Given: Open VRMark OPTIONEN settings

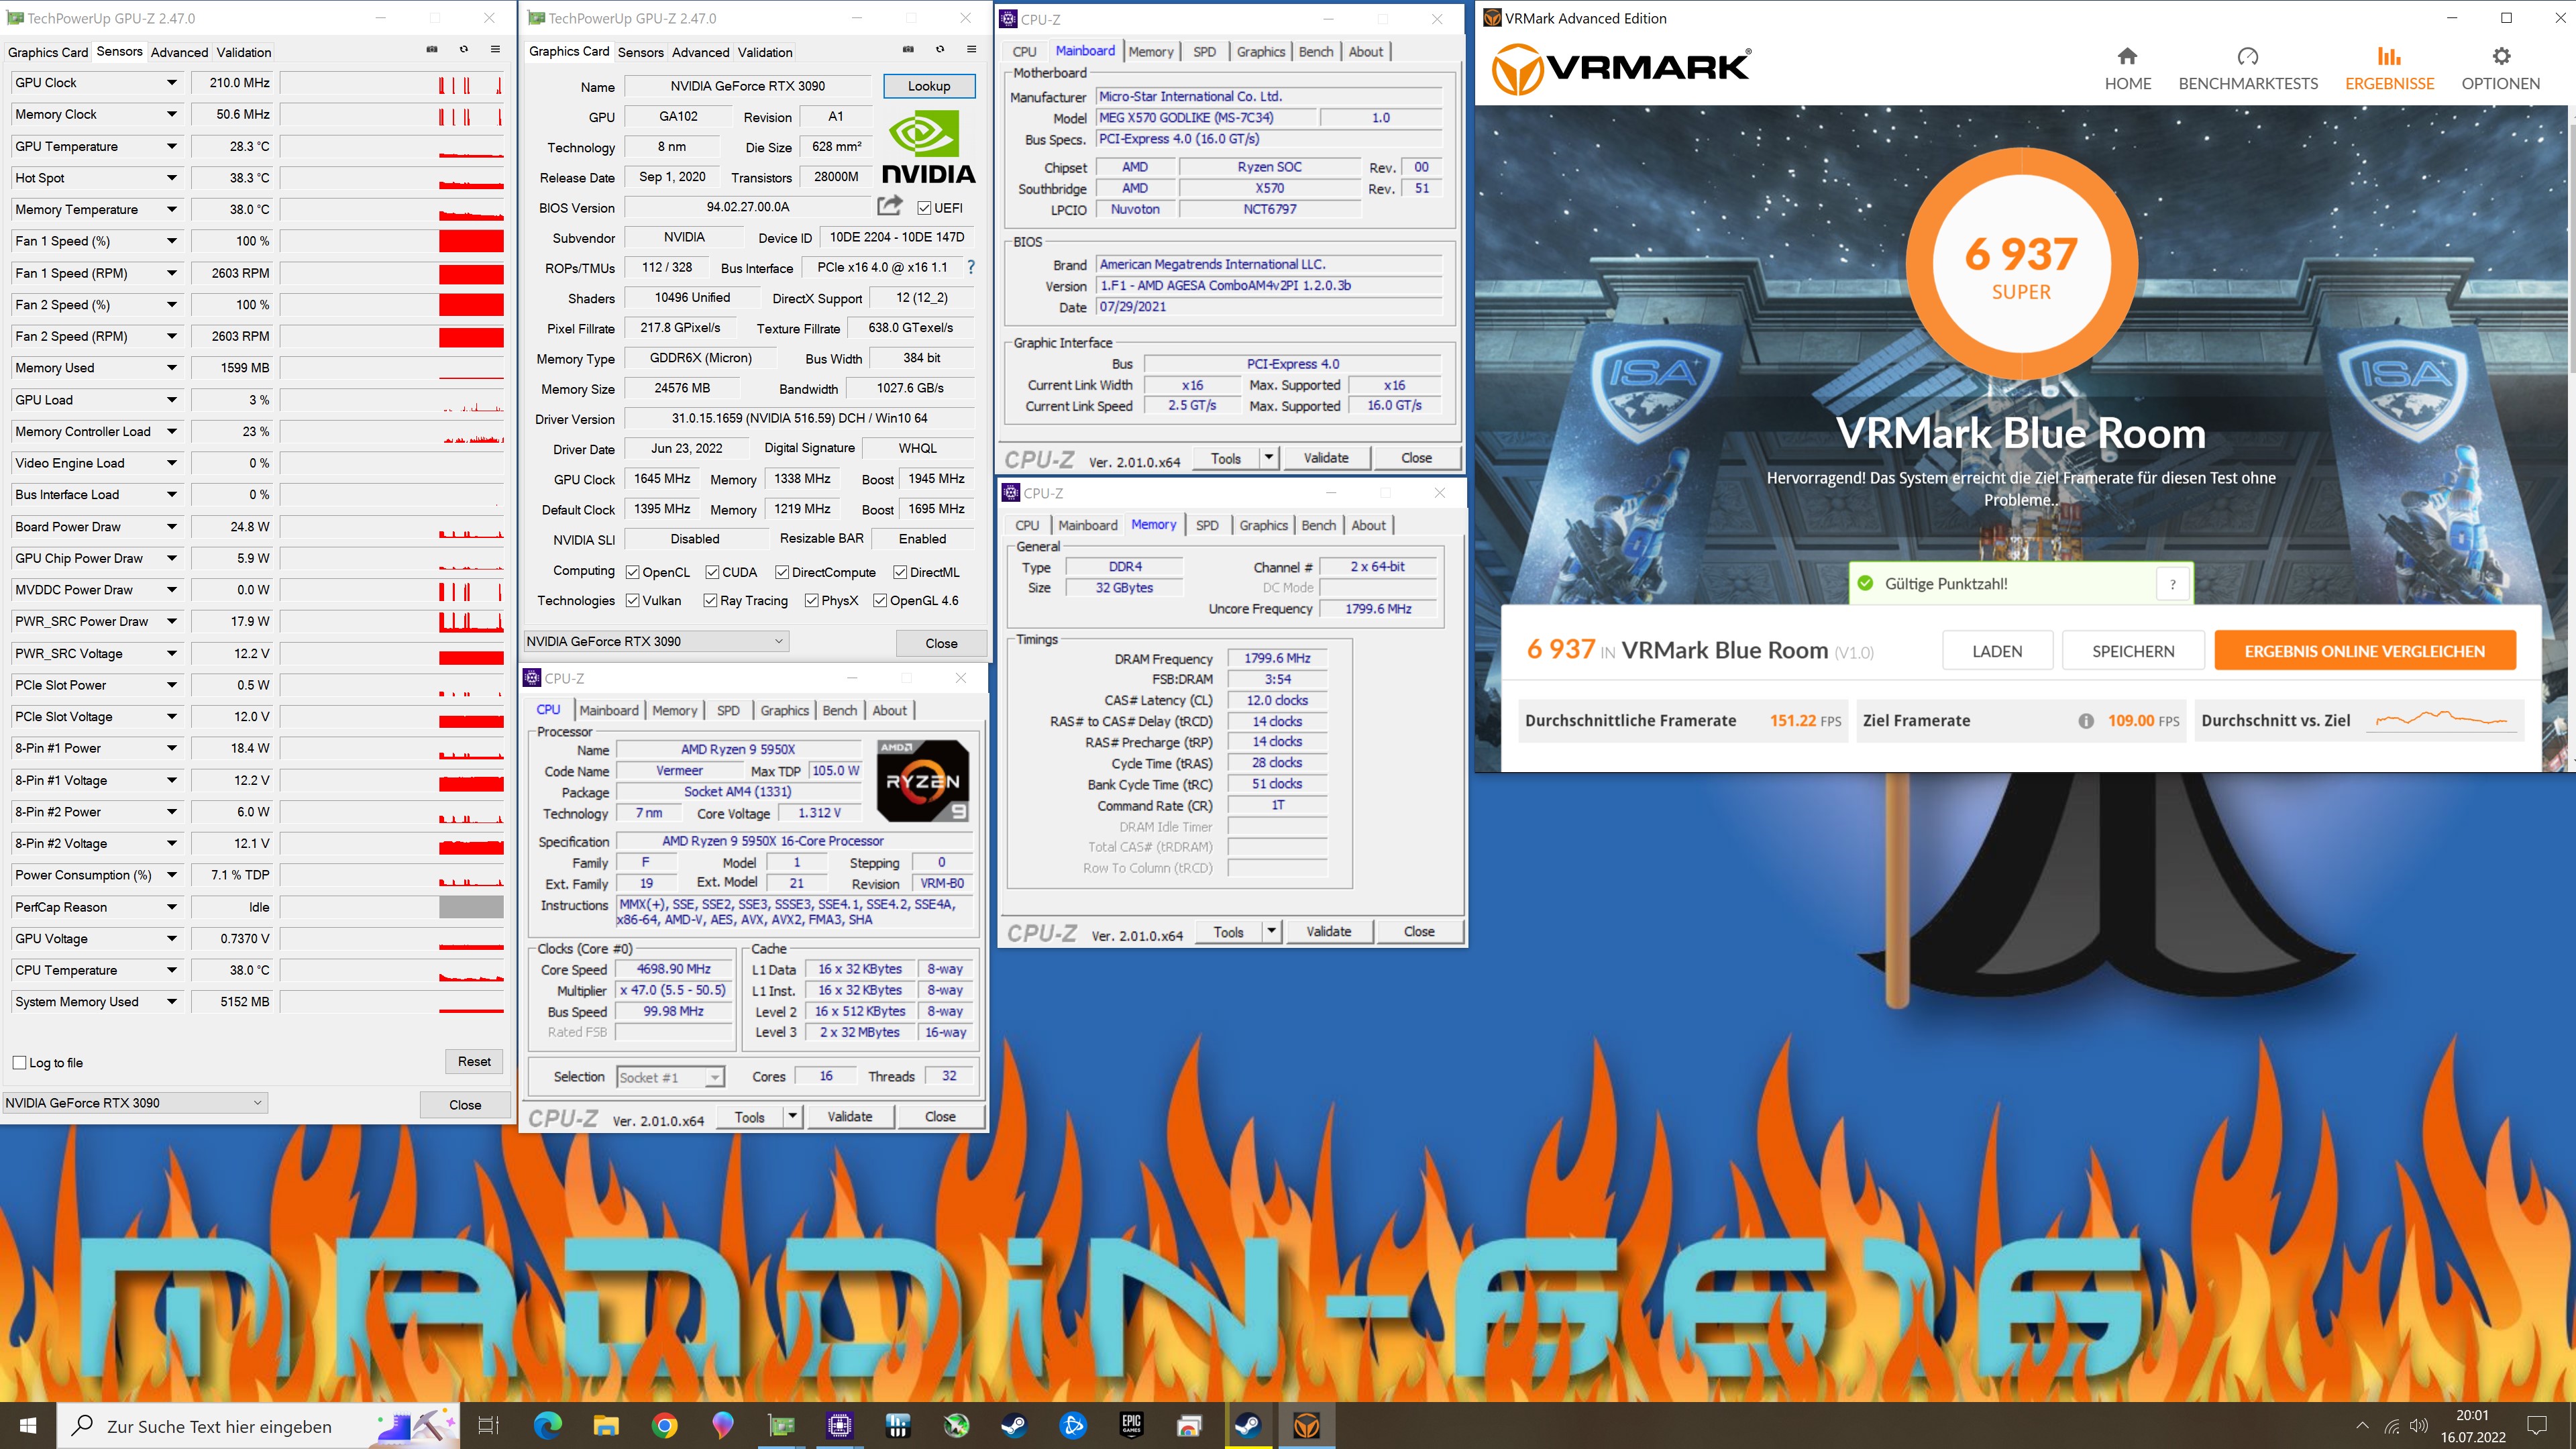Looking at the screenshot, I should pyautogui.click(x=2500, y=68).
